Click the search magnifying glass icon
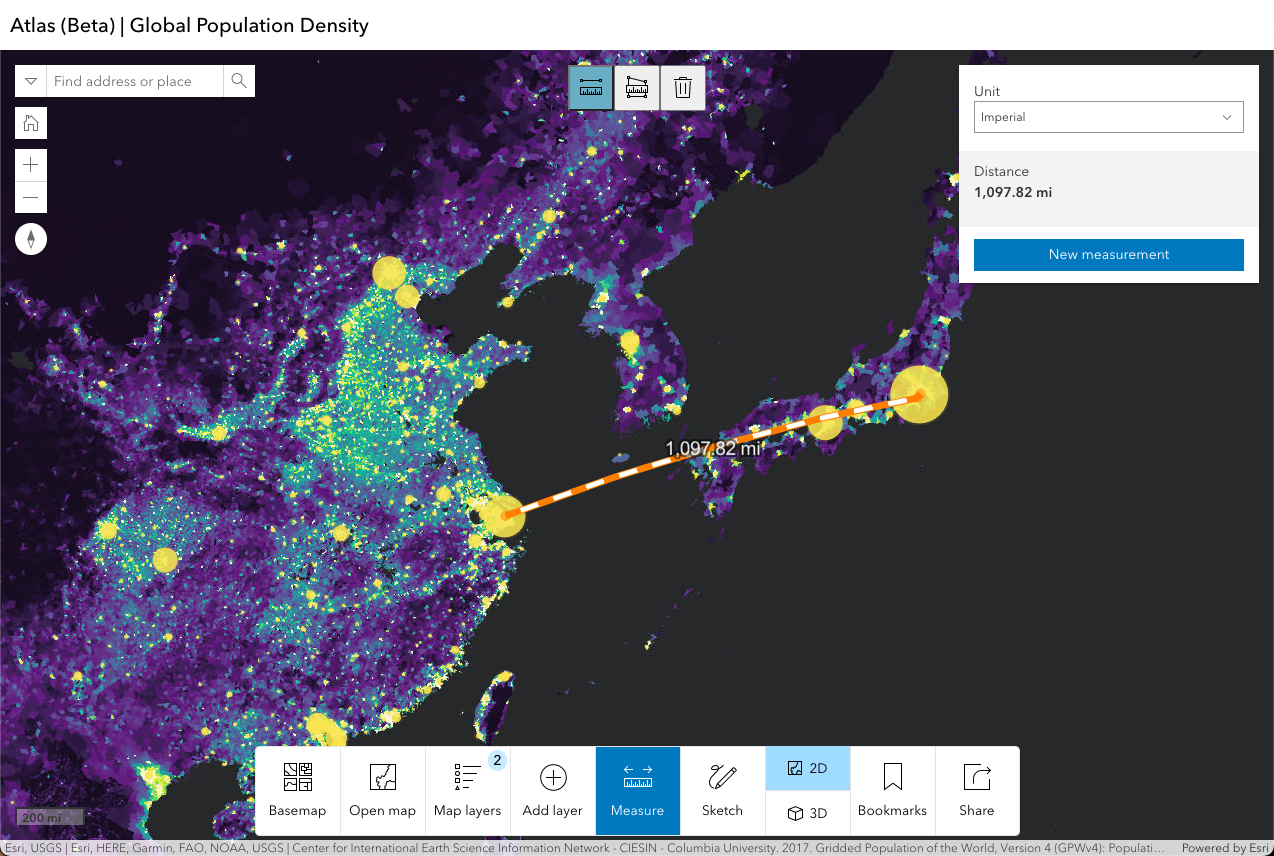The image size is (1274, 856). pyautogui.click(x=239, y=81)
